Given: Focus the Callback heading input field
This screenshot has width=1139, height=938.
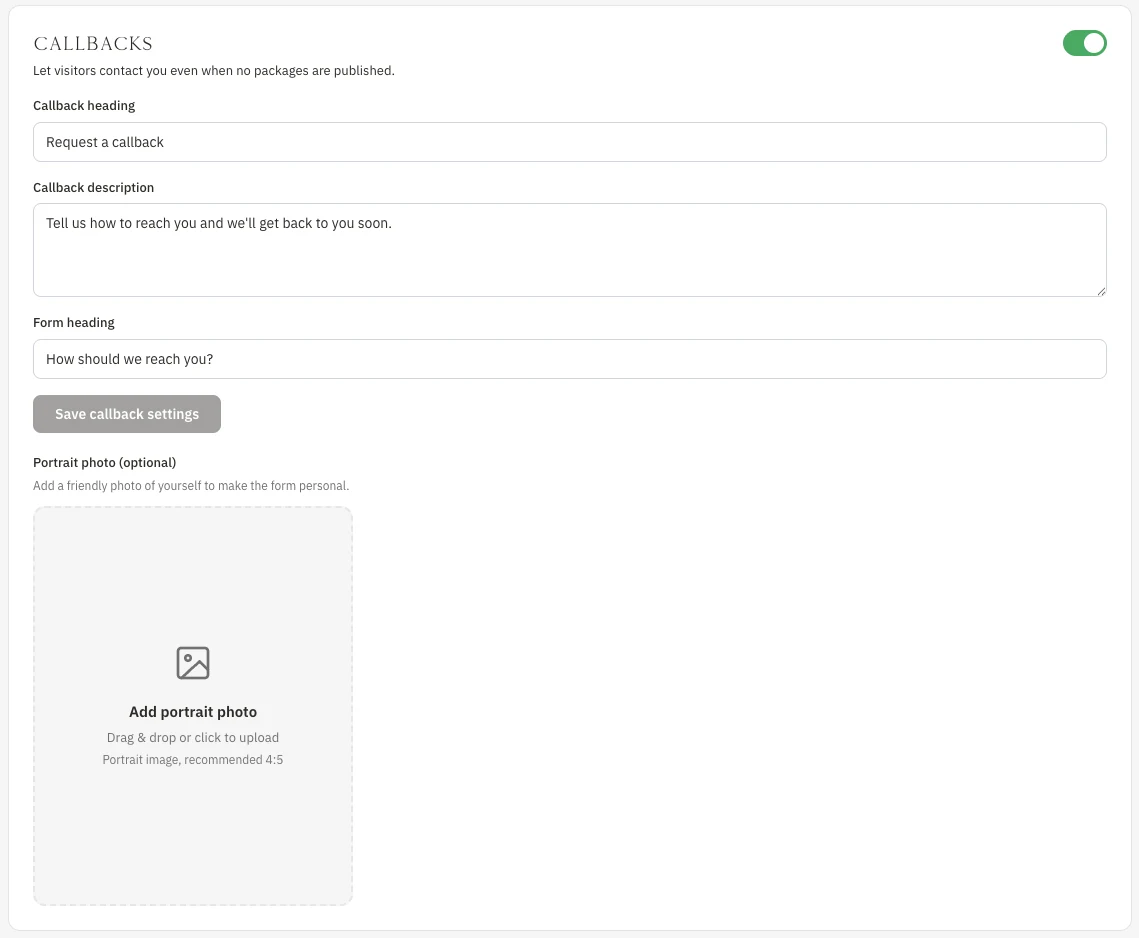Looking at the screenshot, I should pyautogui.click(x=570, y=142).
